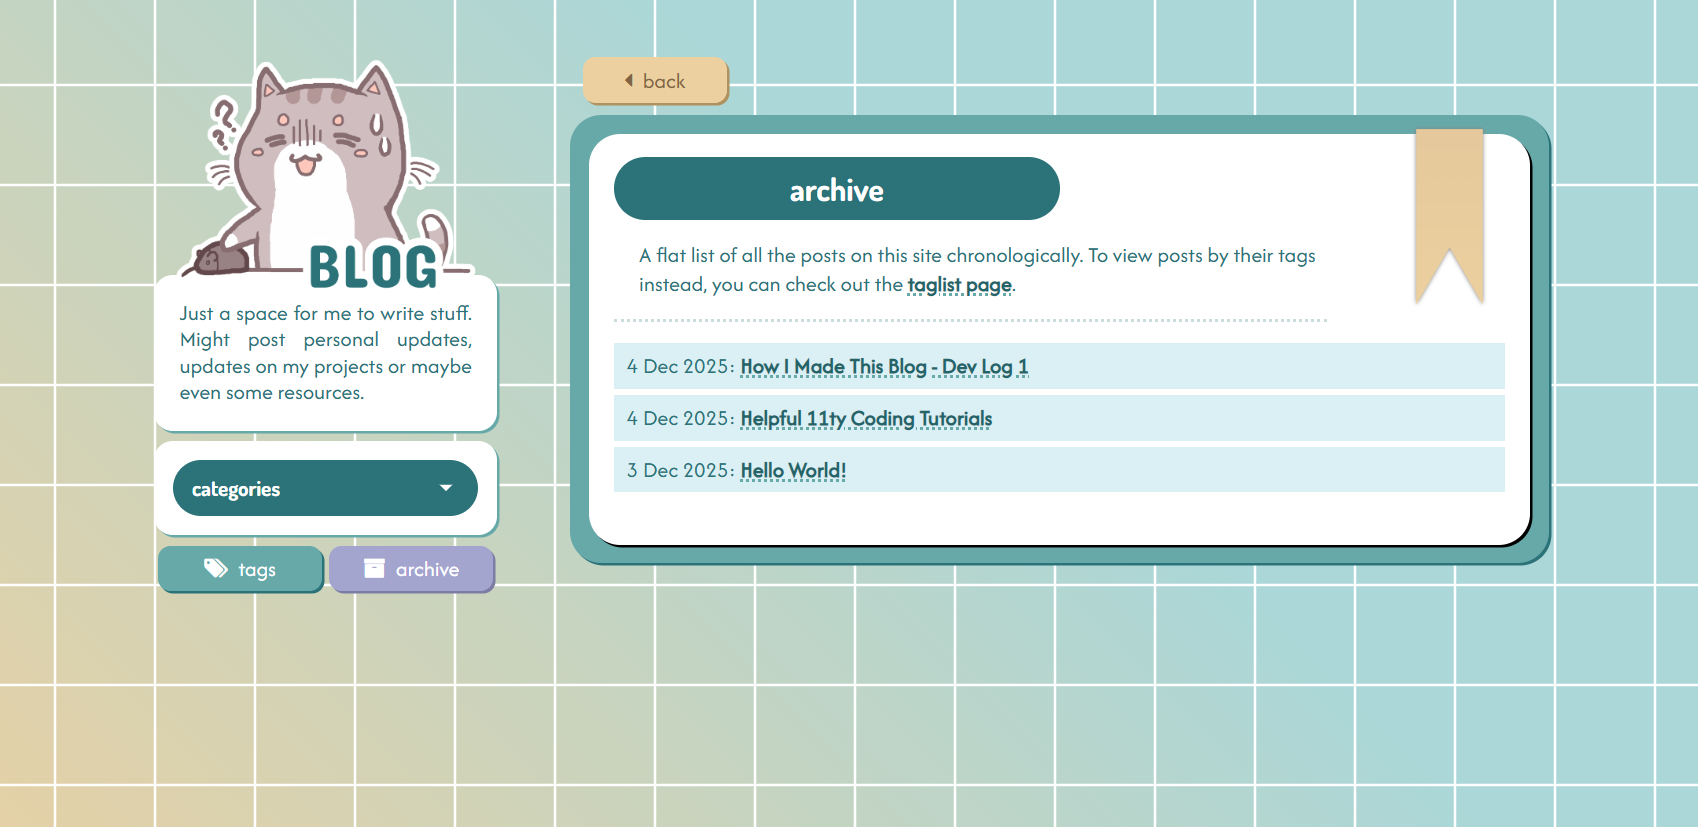The width and height of the screenshot is (1698, 827).
Task: Click the BLOG logo title
Action: (x=373, y=268)
